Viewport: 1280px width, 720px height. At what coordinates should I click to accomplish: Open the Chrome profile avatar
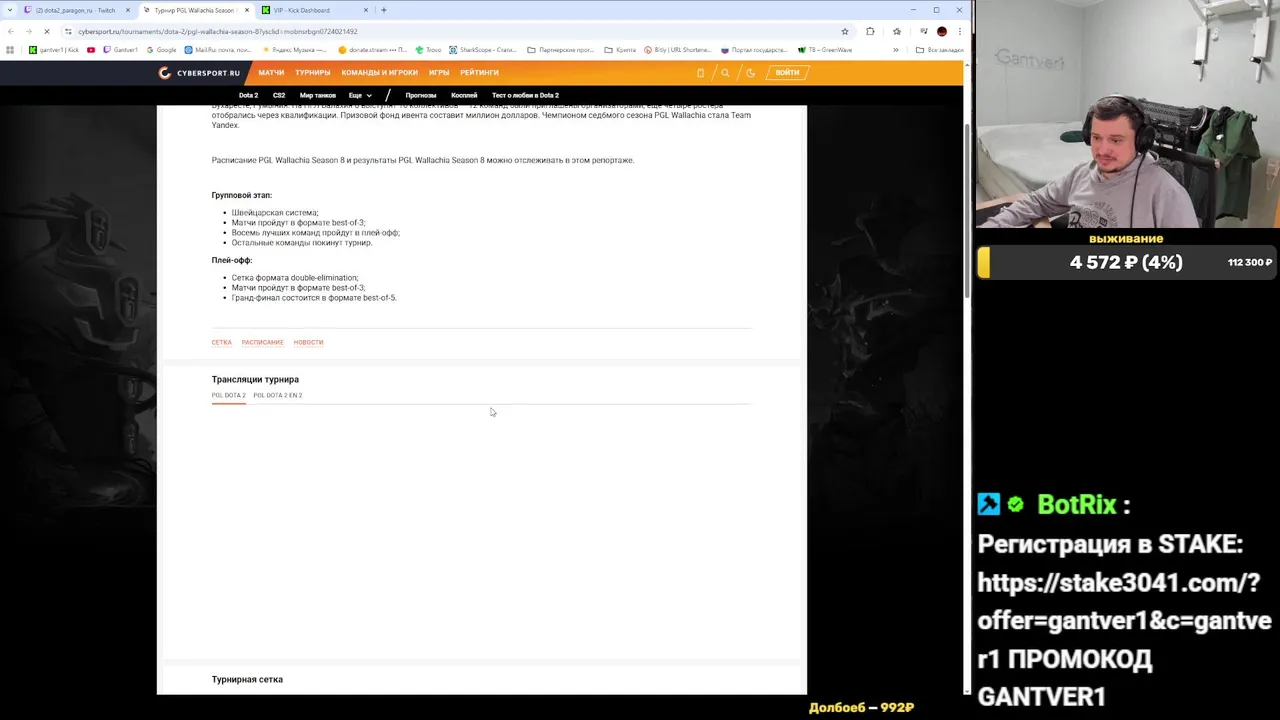[941, 31]
